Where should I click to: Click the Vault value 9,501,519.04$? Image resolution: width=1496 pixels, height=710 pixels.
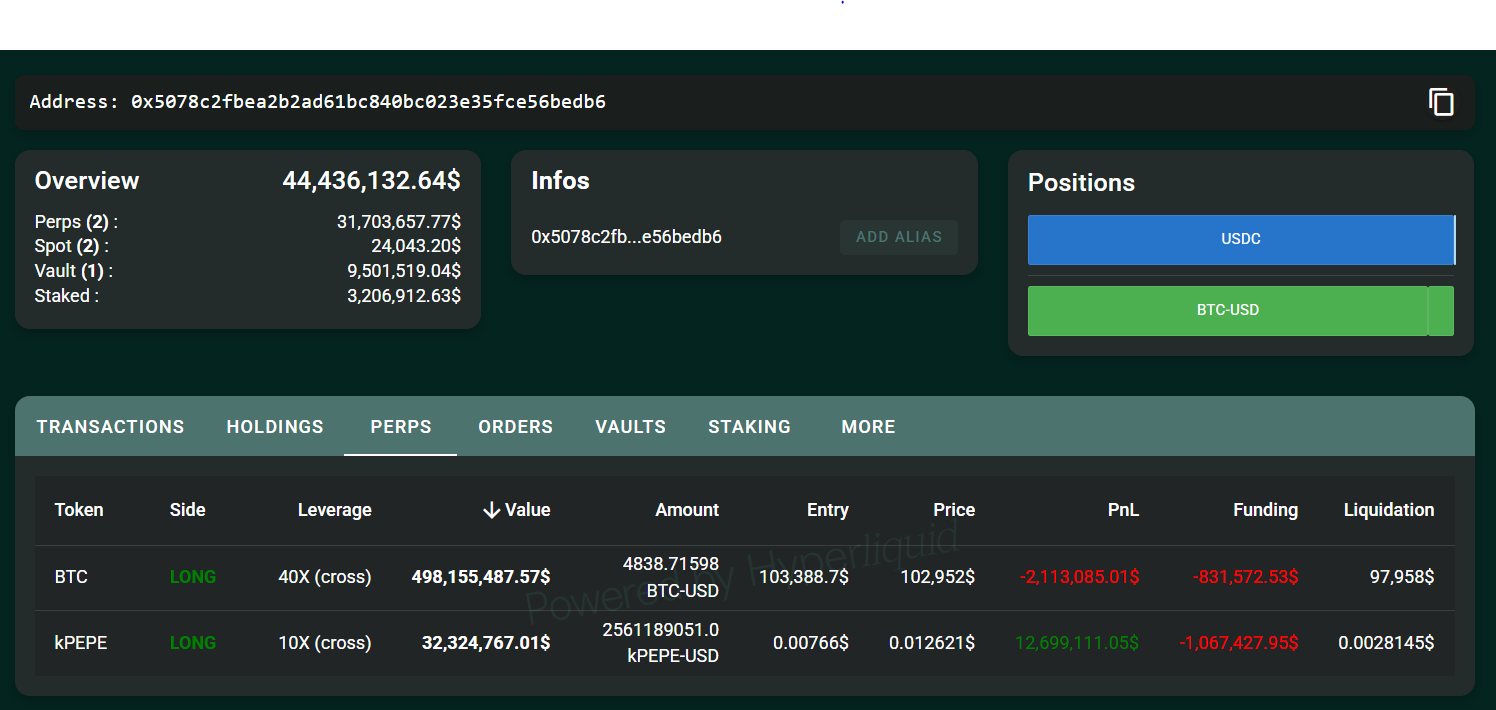point(404,271)
